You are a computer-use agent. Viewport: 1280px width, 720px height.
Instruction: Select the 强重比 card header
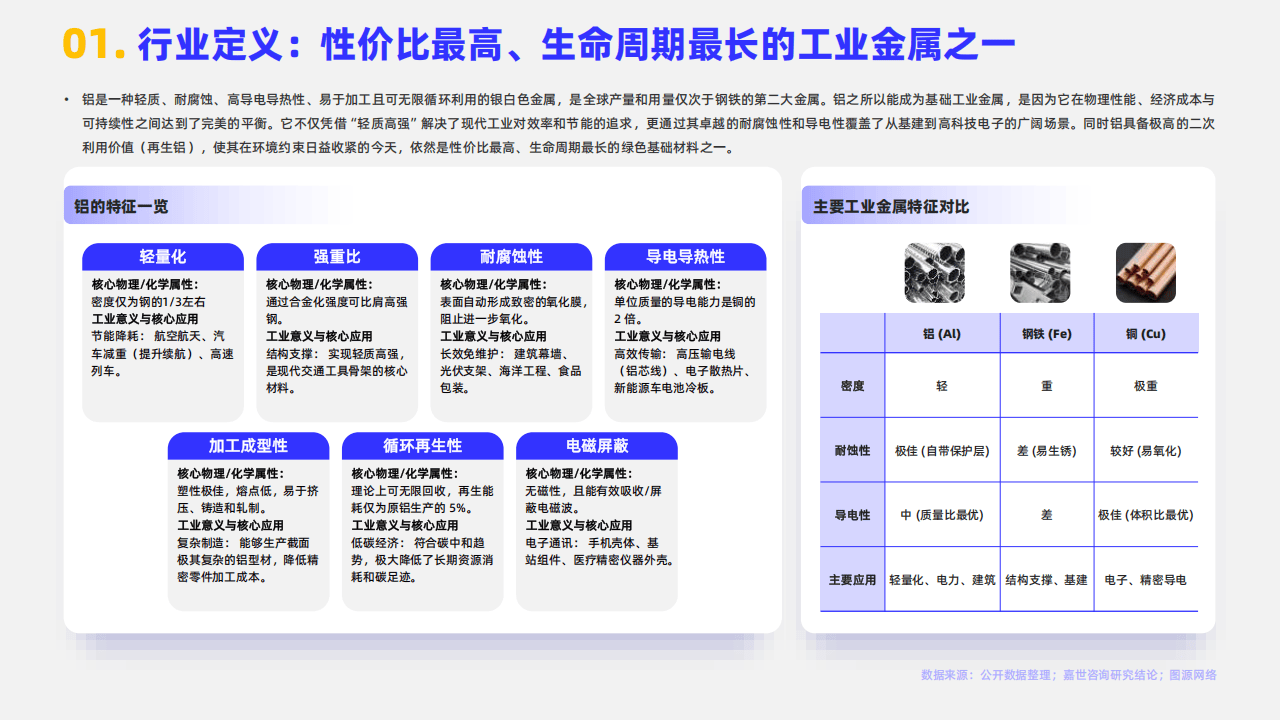pyautogui.click(x=337, y=257)
